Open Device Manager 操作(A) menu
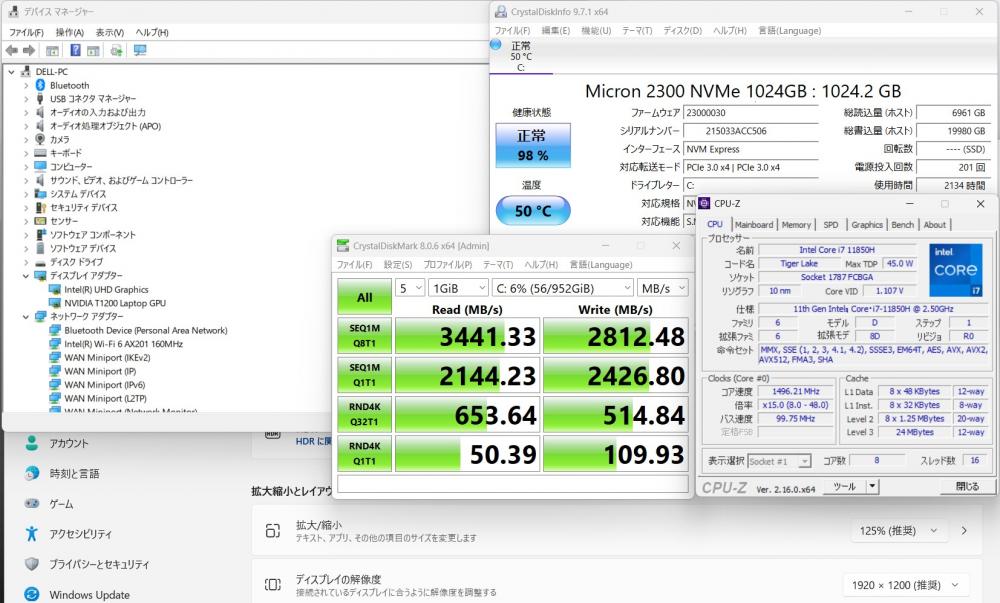This screenshot has height=603, width=1000. [70, 32]
